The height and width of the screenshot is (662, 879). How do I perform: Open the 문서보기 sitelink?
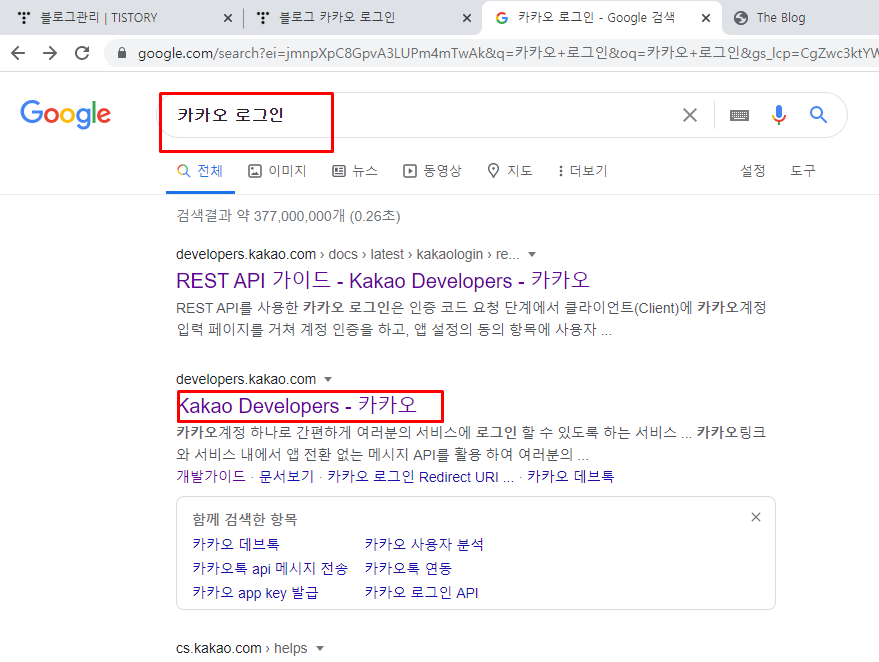pyautogui.click(x=286, y=476)
